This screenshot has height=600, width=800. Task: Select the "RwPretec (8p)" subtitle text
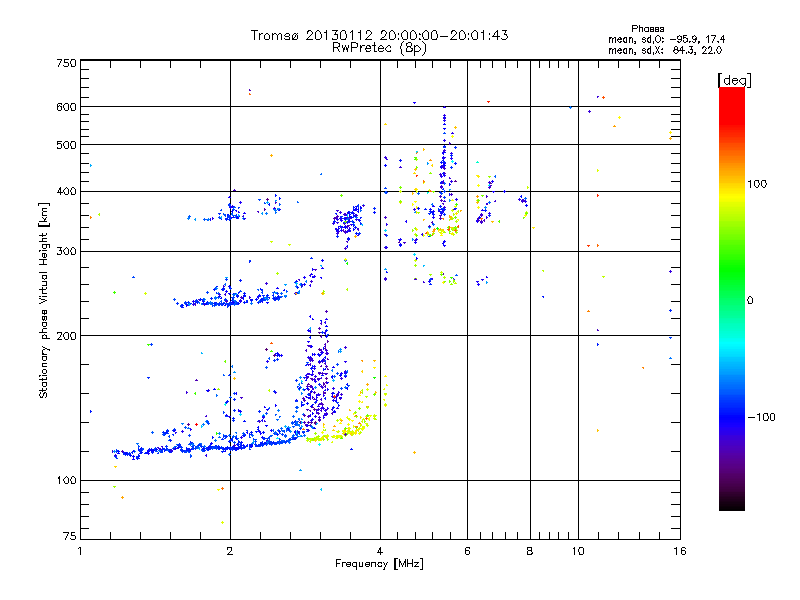pyautogui.click(x=379, y=48)
